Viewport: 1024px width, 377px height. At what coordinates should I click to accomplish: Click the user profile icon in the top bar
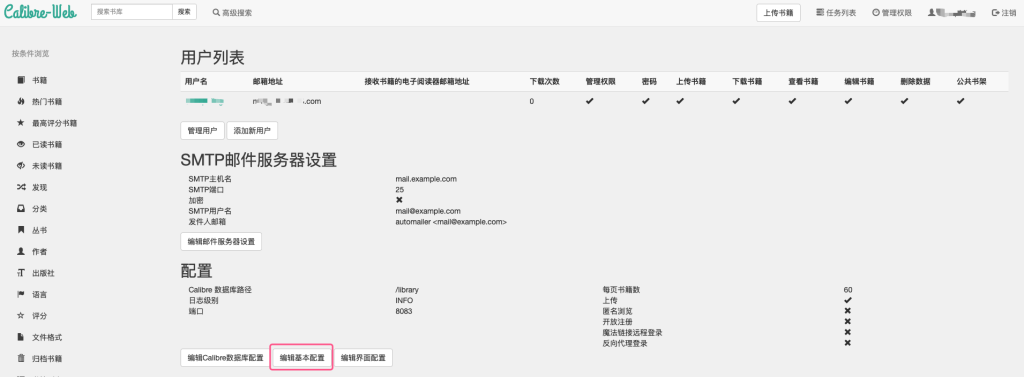click(931, 12)
